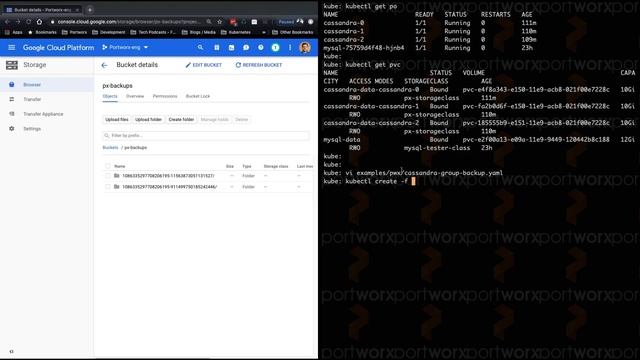Click the EDIT BUCKET button
The width and height of the screenshot is (640, 360).
(204, 65)
